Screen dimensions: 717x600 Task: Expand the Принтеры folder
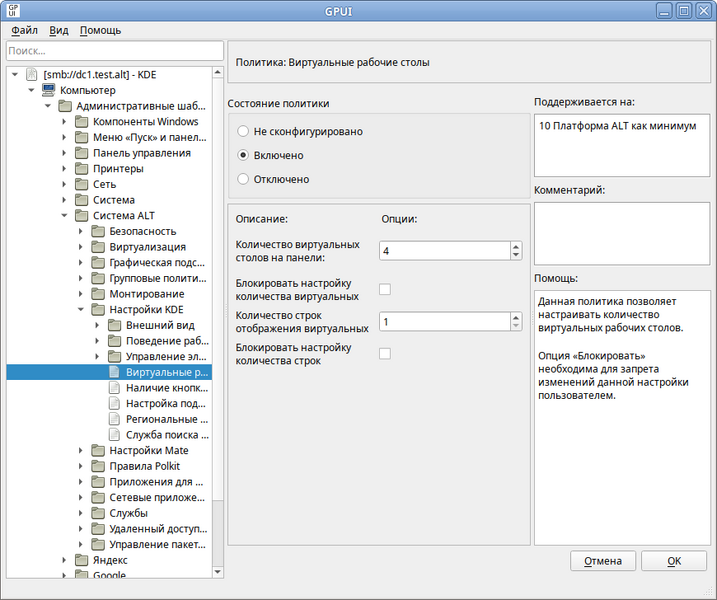(64, 168)
